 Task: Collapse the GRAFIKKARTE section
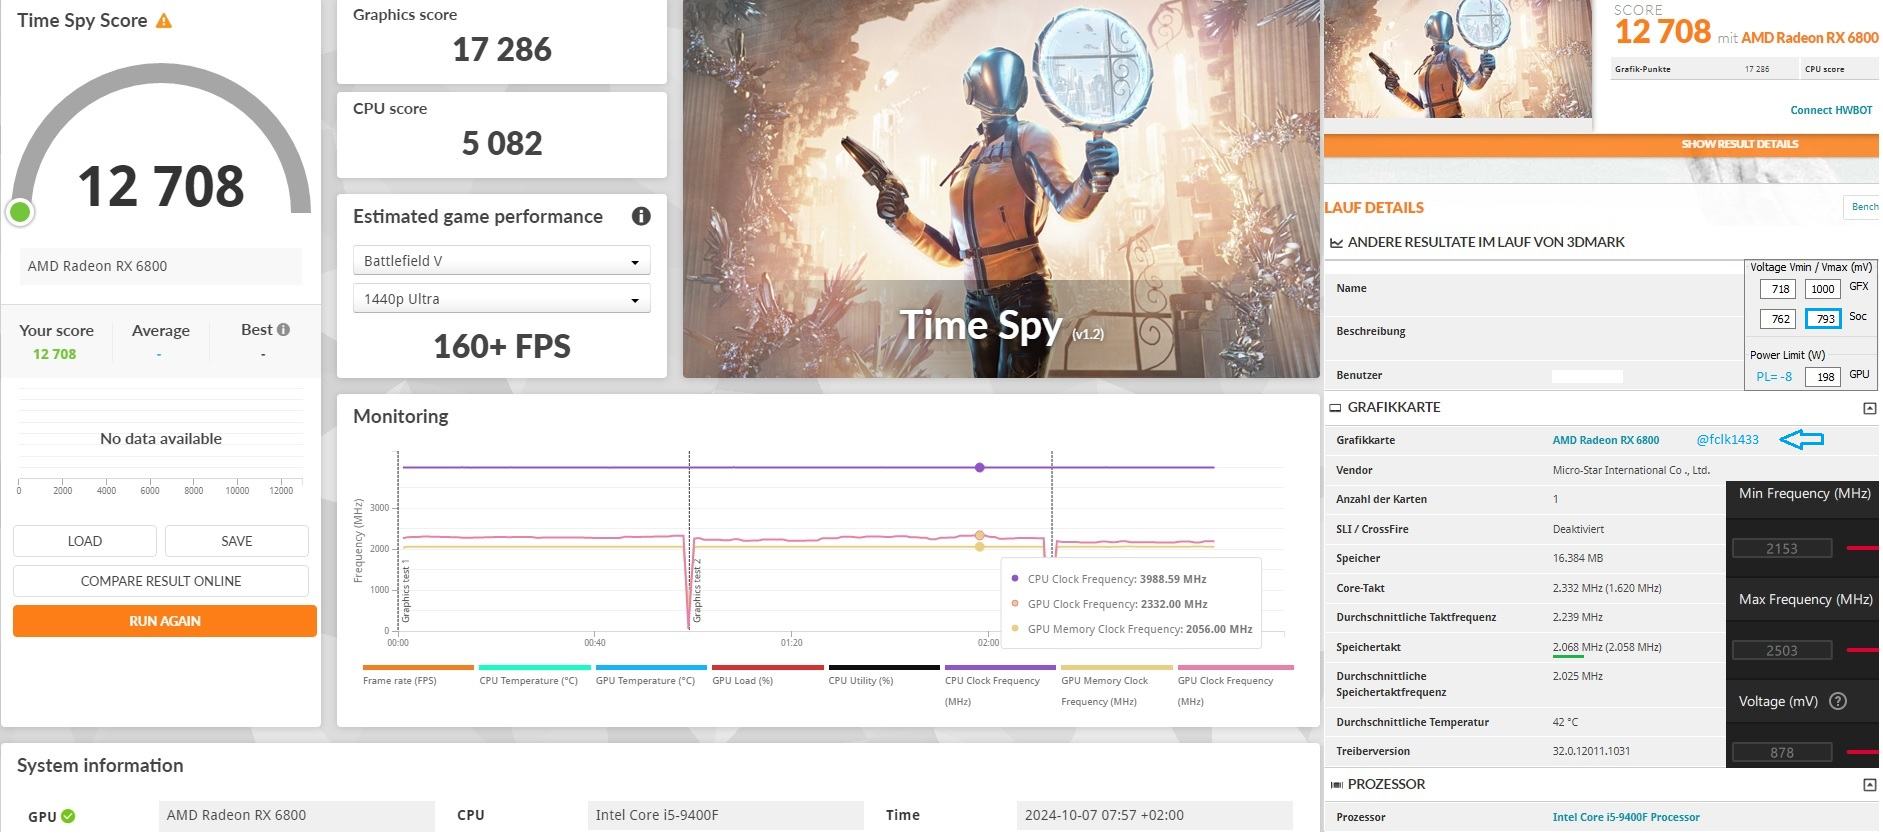pyautogui.click(x=1869, y=408)
